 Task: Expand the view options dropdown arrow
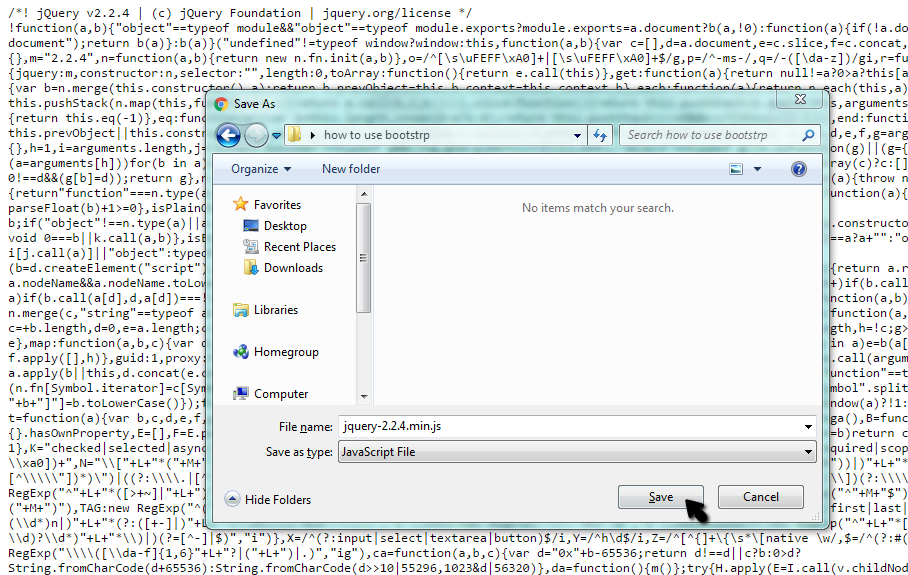tap(757, 169)
